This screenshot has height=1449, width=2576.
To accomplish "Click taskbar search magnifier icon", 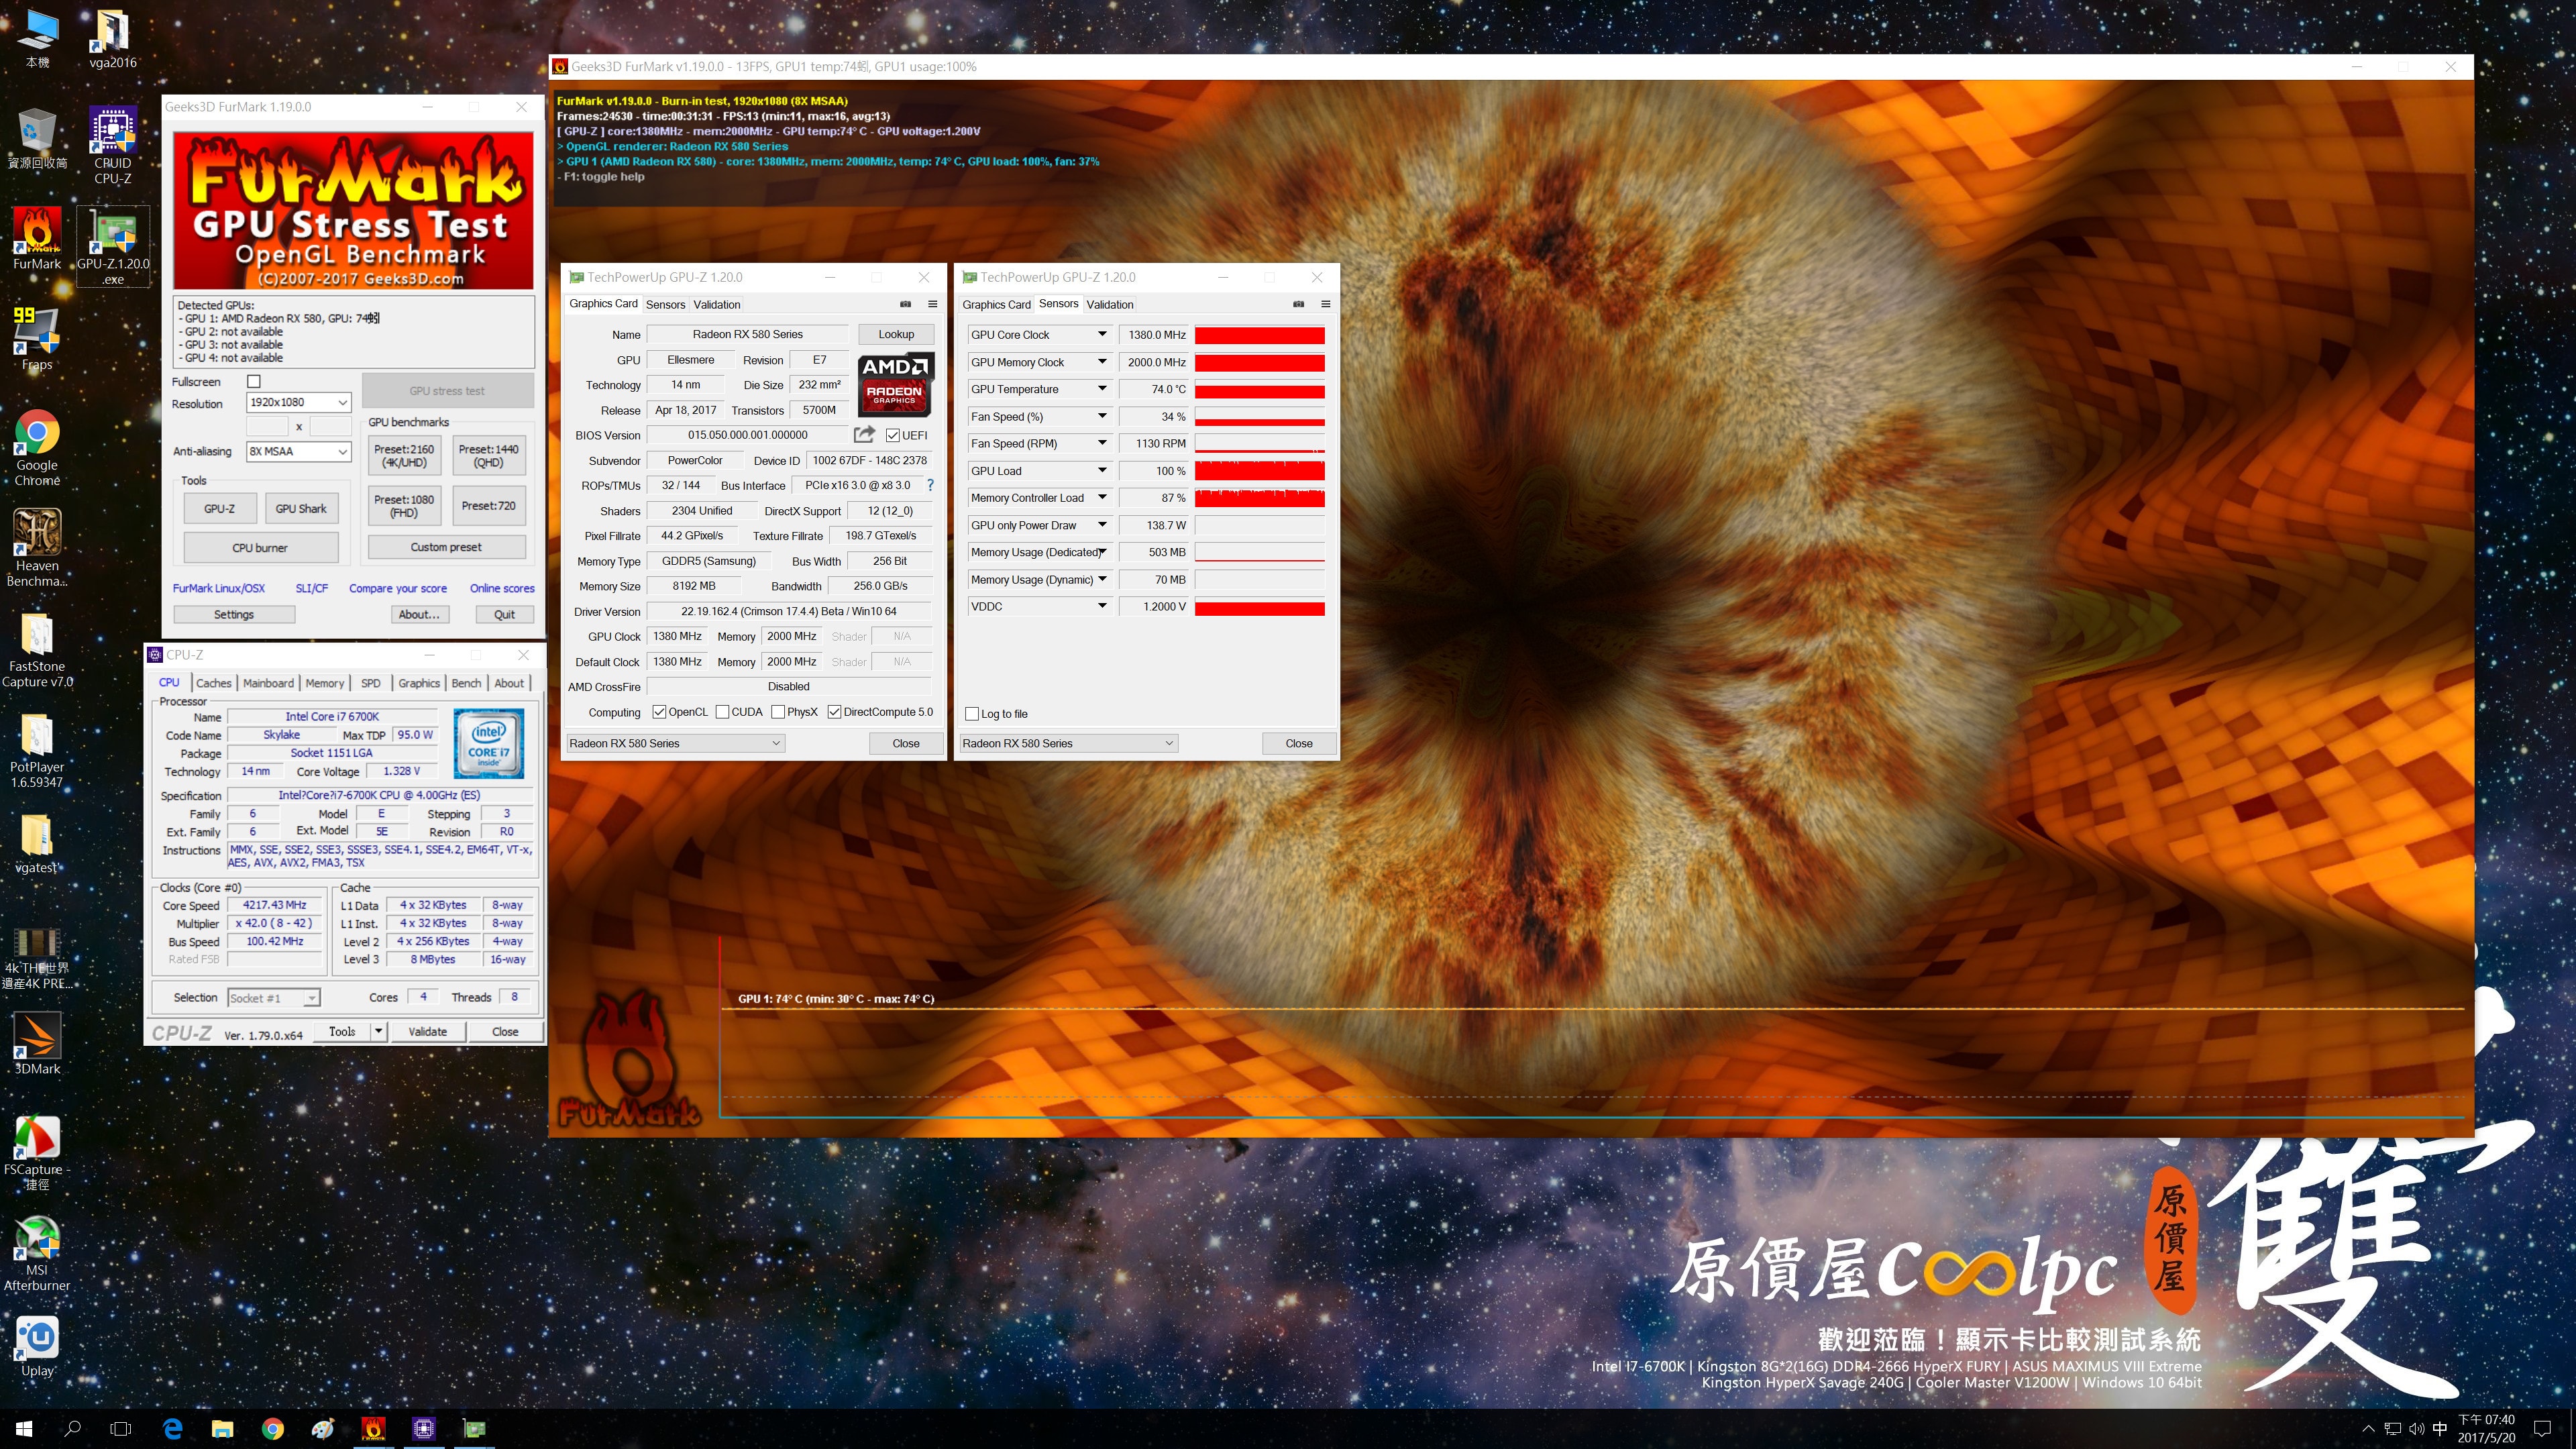I will coord(72,1428).
